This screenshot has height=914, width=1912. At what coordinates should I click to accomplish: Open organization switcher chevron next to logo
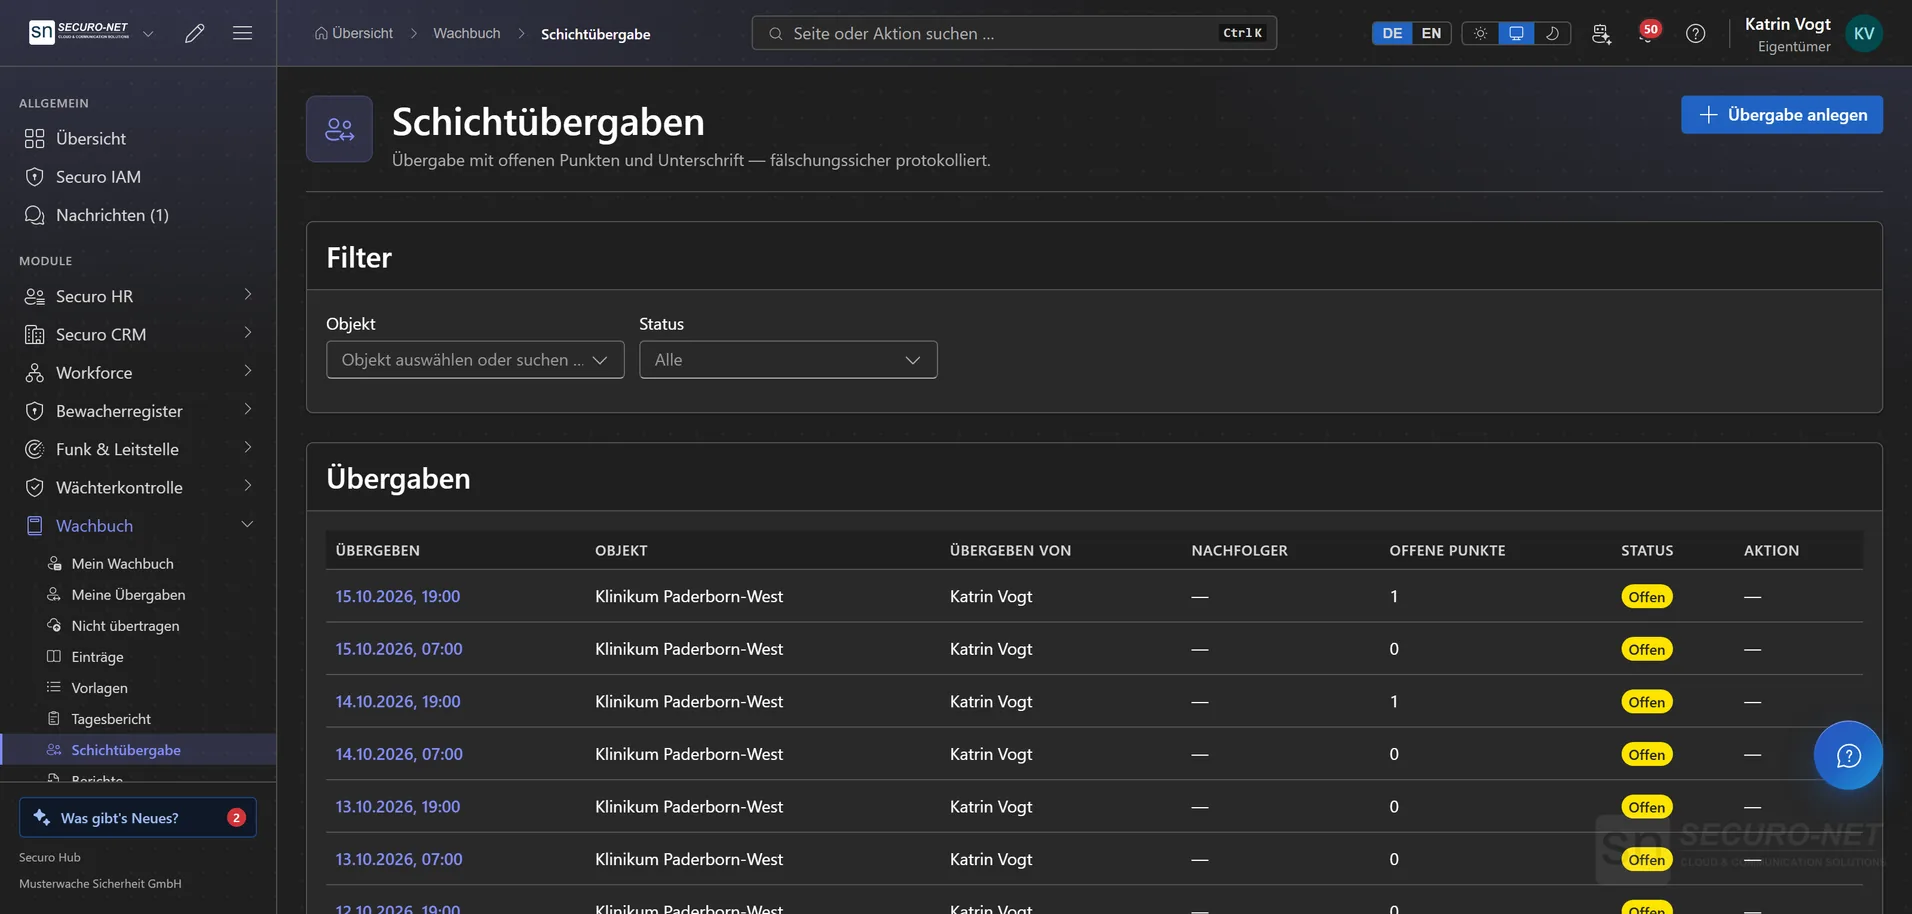pyautogui.click(x=148, y=33)
